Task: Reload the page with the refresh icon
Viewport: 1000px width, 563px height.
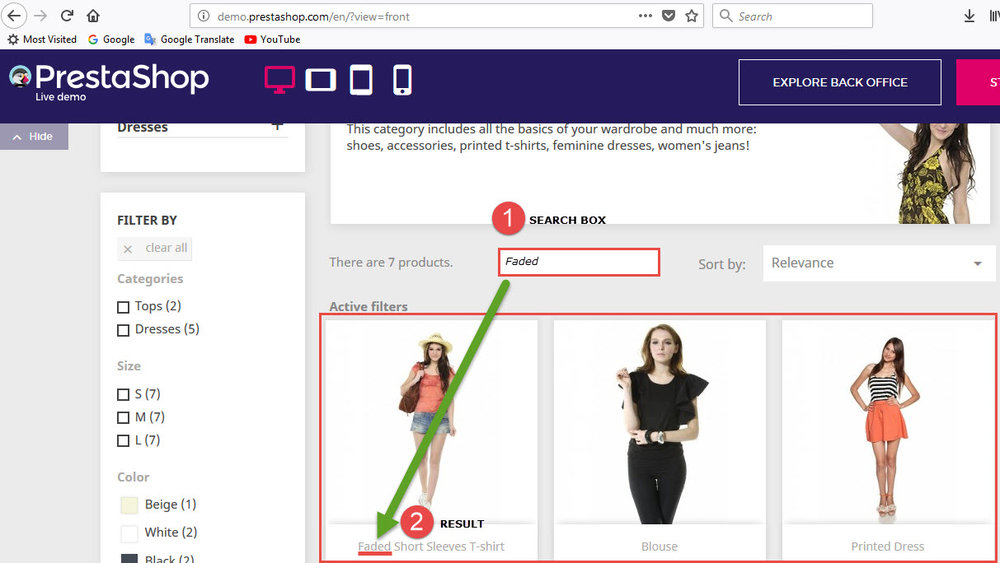Action: point(67,15)
